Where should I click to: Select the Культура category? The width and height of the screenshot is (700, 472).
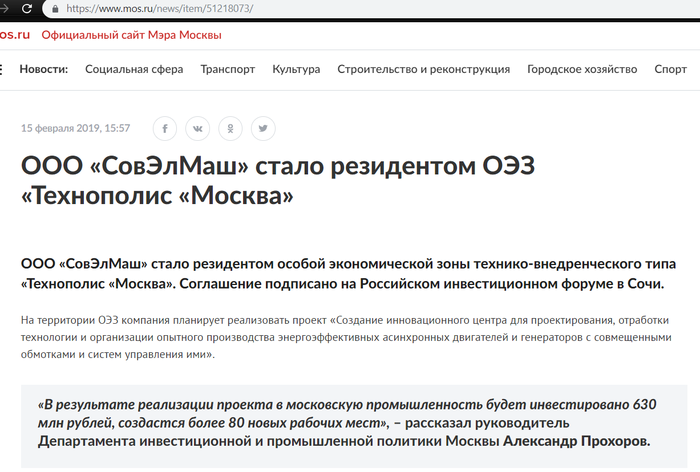coord(296,70)
